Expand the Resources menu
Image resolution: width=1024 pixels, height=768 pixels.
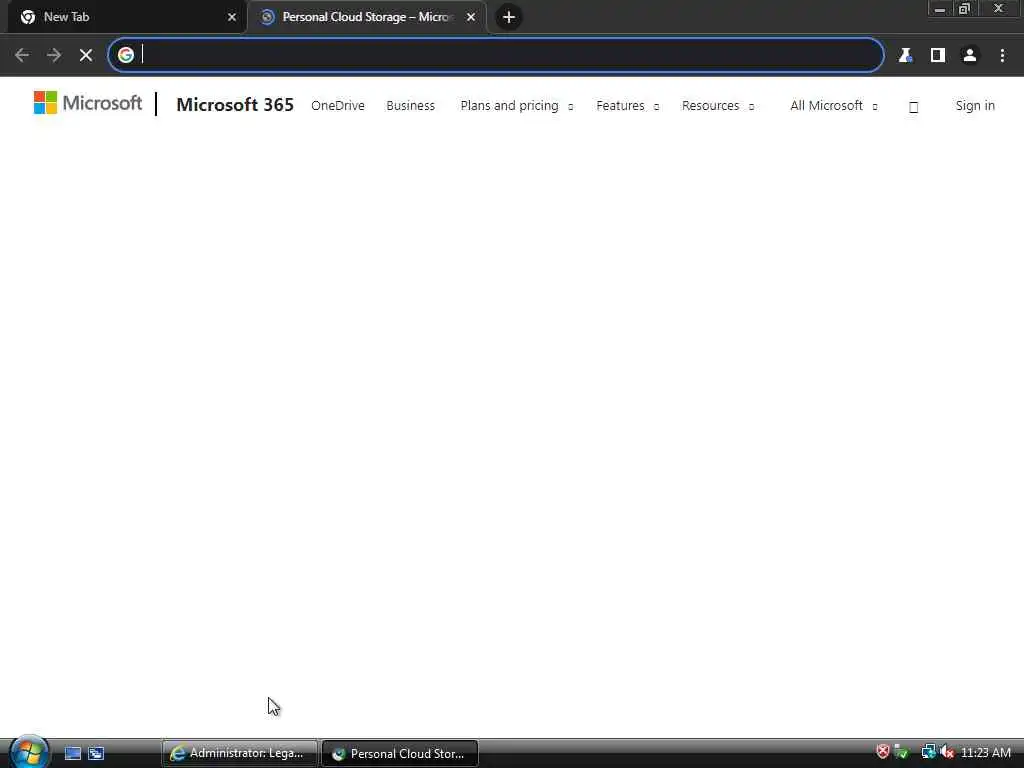(718, 105)
